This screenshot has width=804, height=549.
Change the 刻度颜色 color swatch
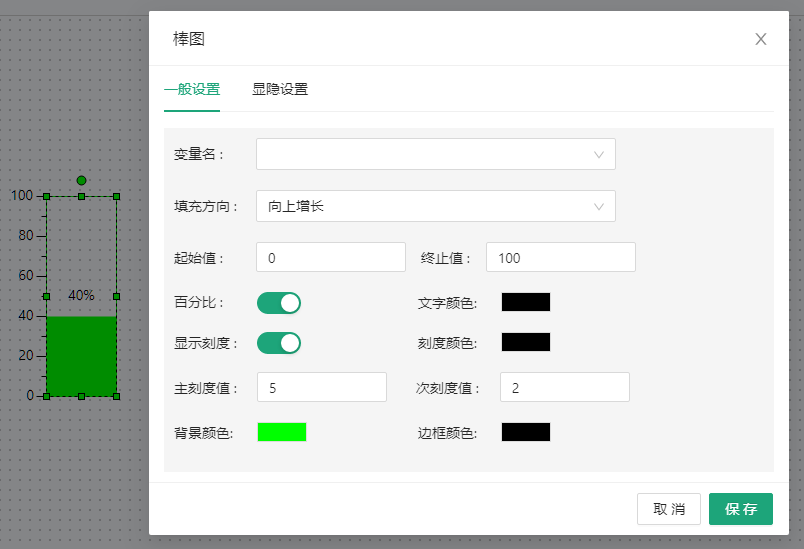(x=525, y=342)
